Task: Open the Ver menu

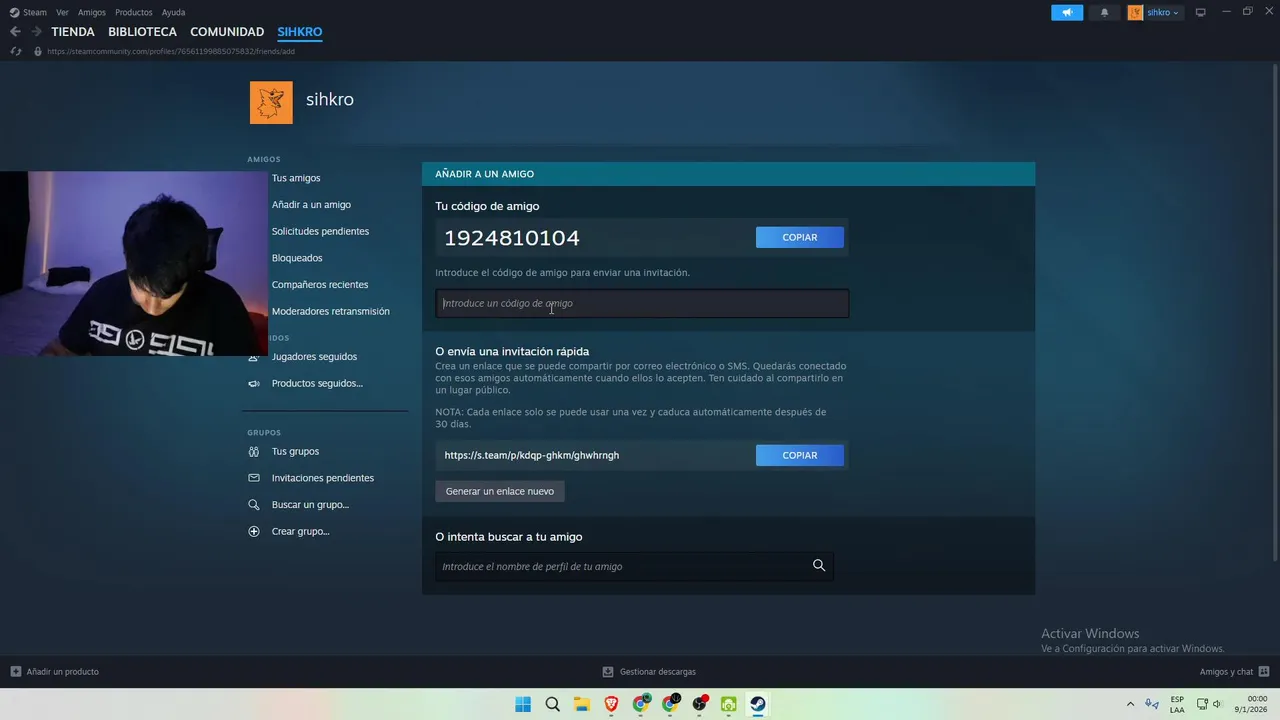Action: pos(62,12)
